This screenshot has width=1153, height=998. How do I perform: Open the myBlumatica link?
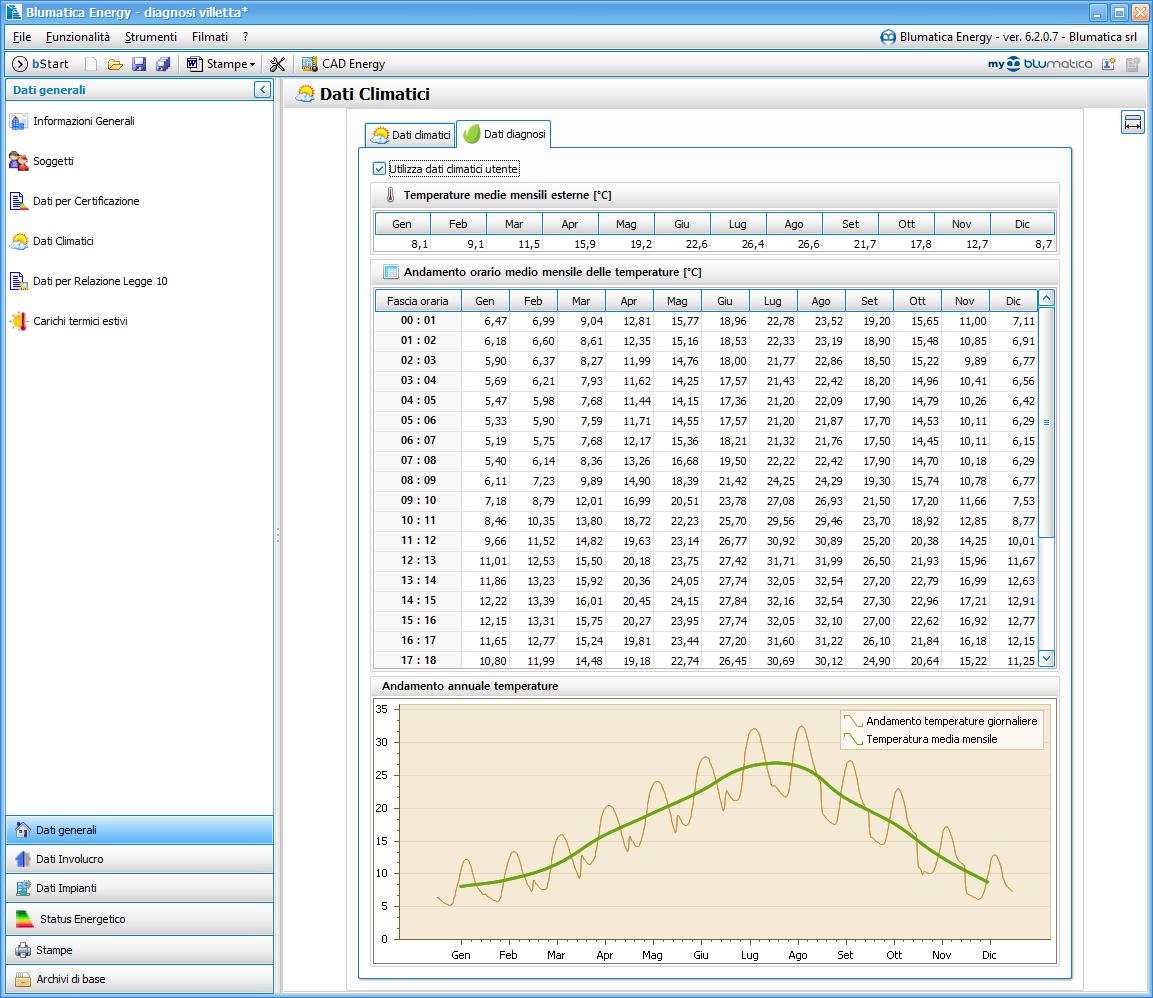coord(1040,64)
